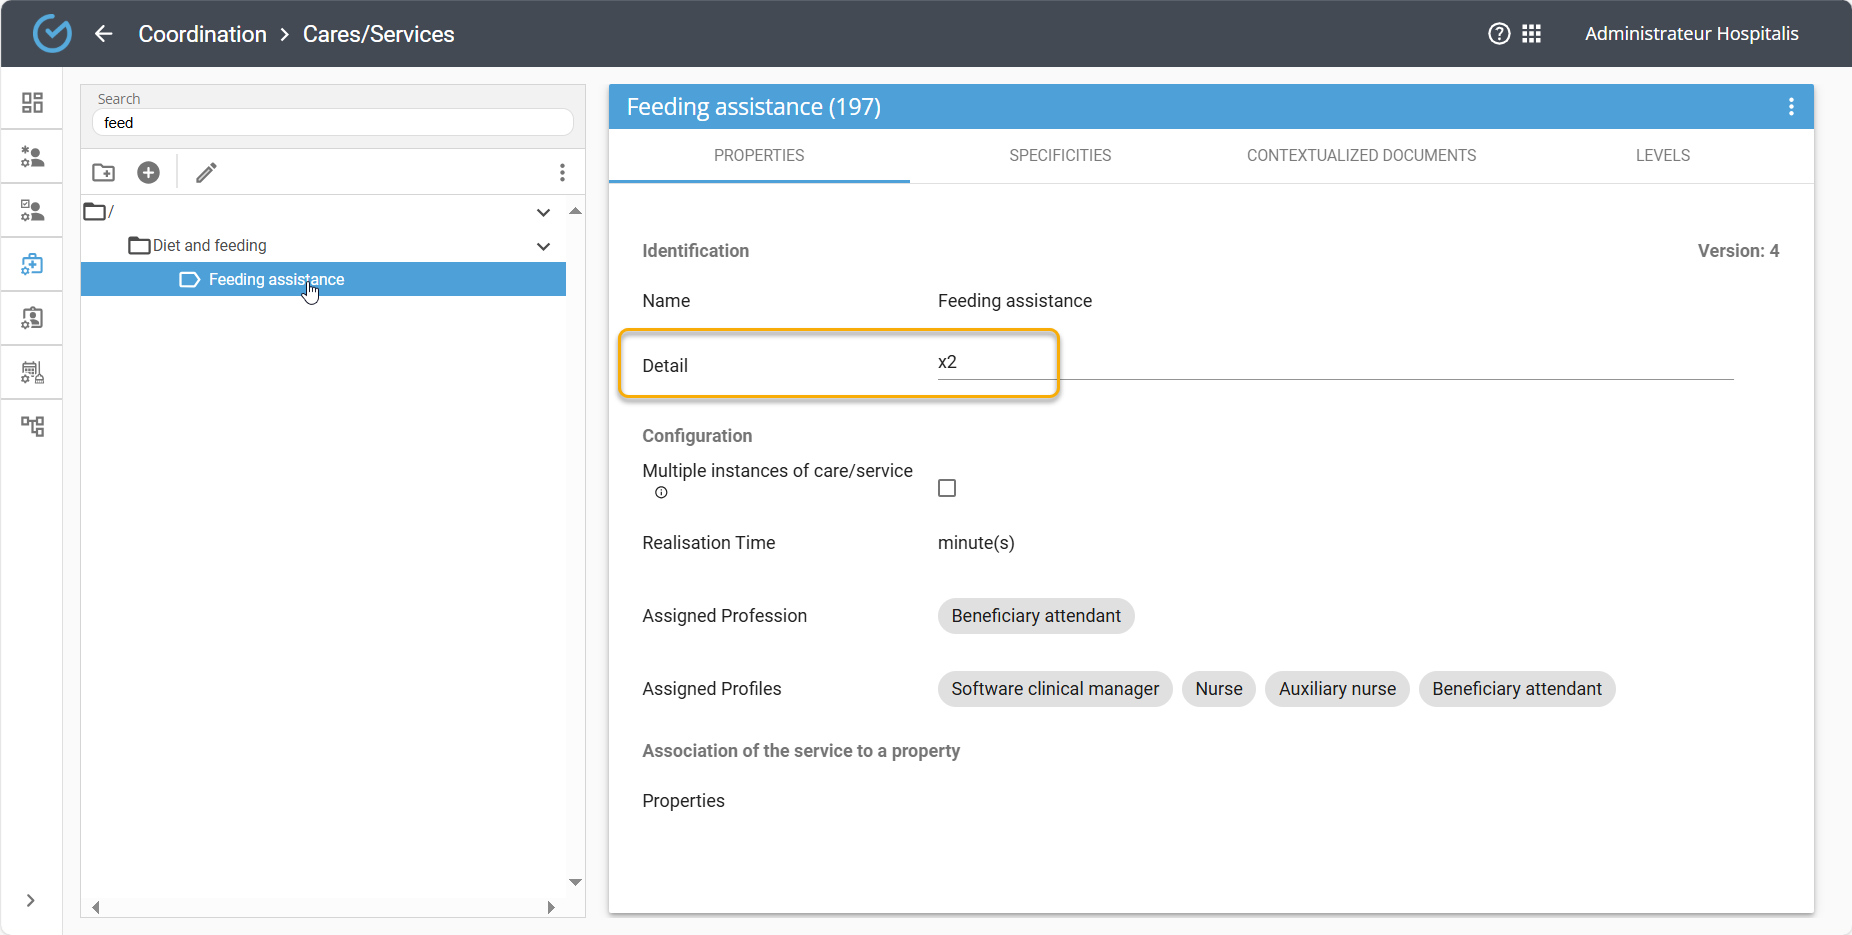
Task: Switch to the Specificities tab
Action: tap(1060, 156)
